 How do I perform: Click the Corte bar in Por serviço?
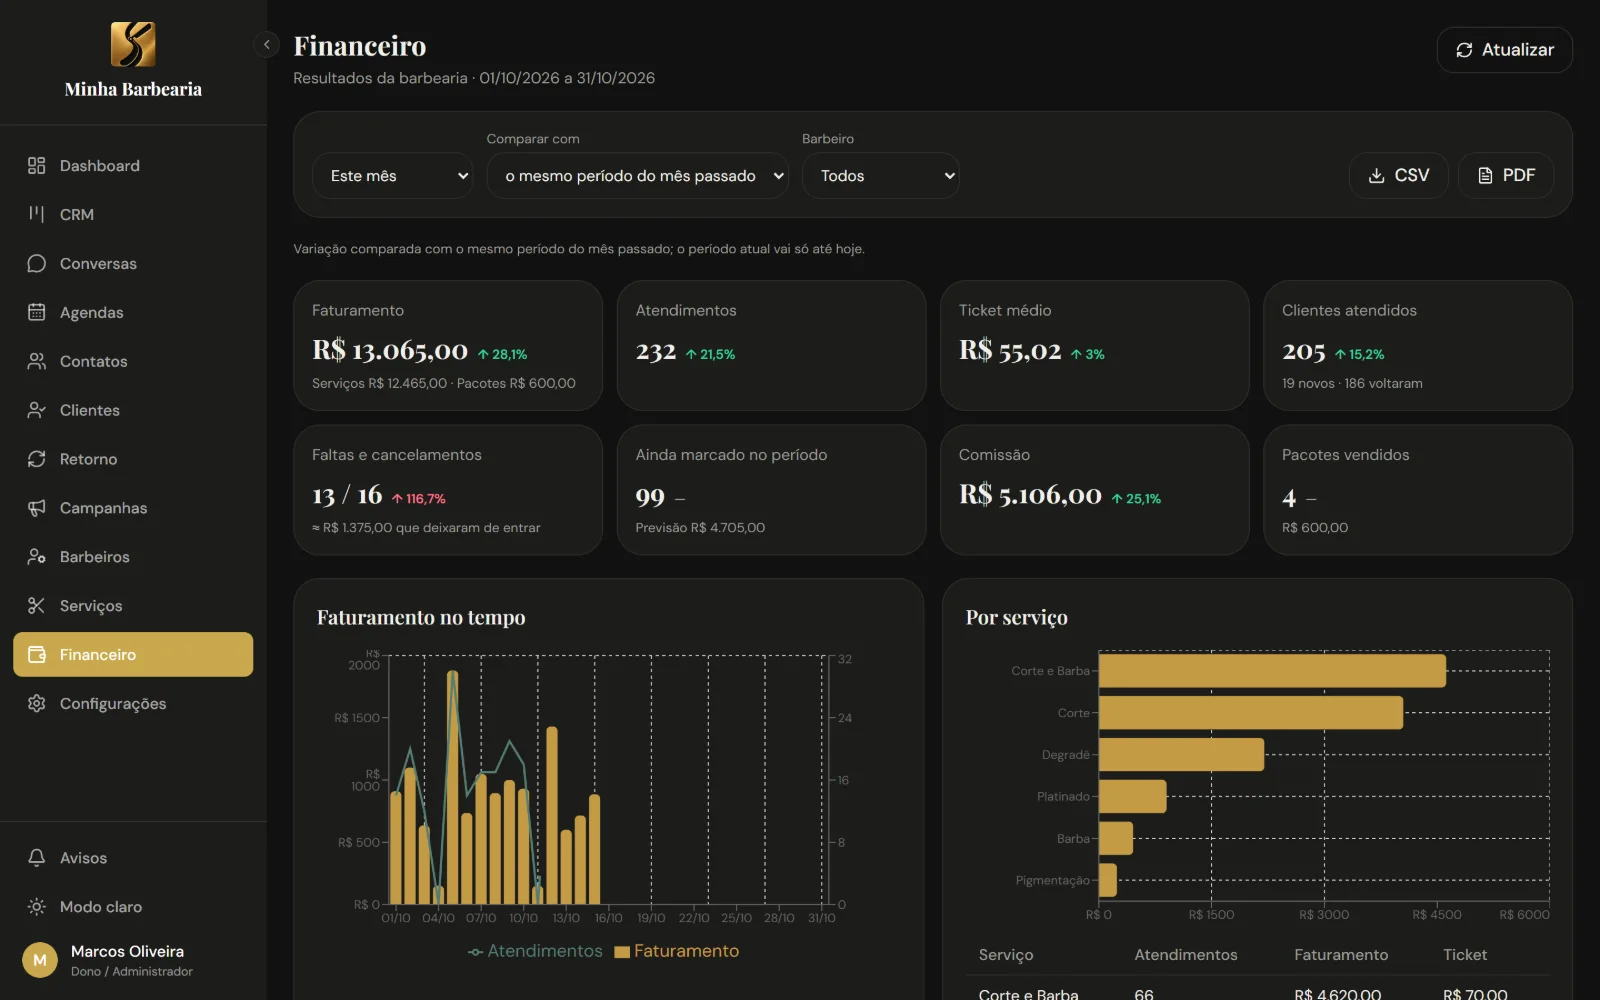[x=1251, y=713]
